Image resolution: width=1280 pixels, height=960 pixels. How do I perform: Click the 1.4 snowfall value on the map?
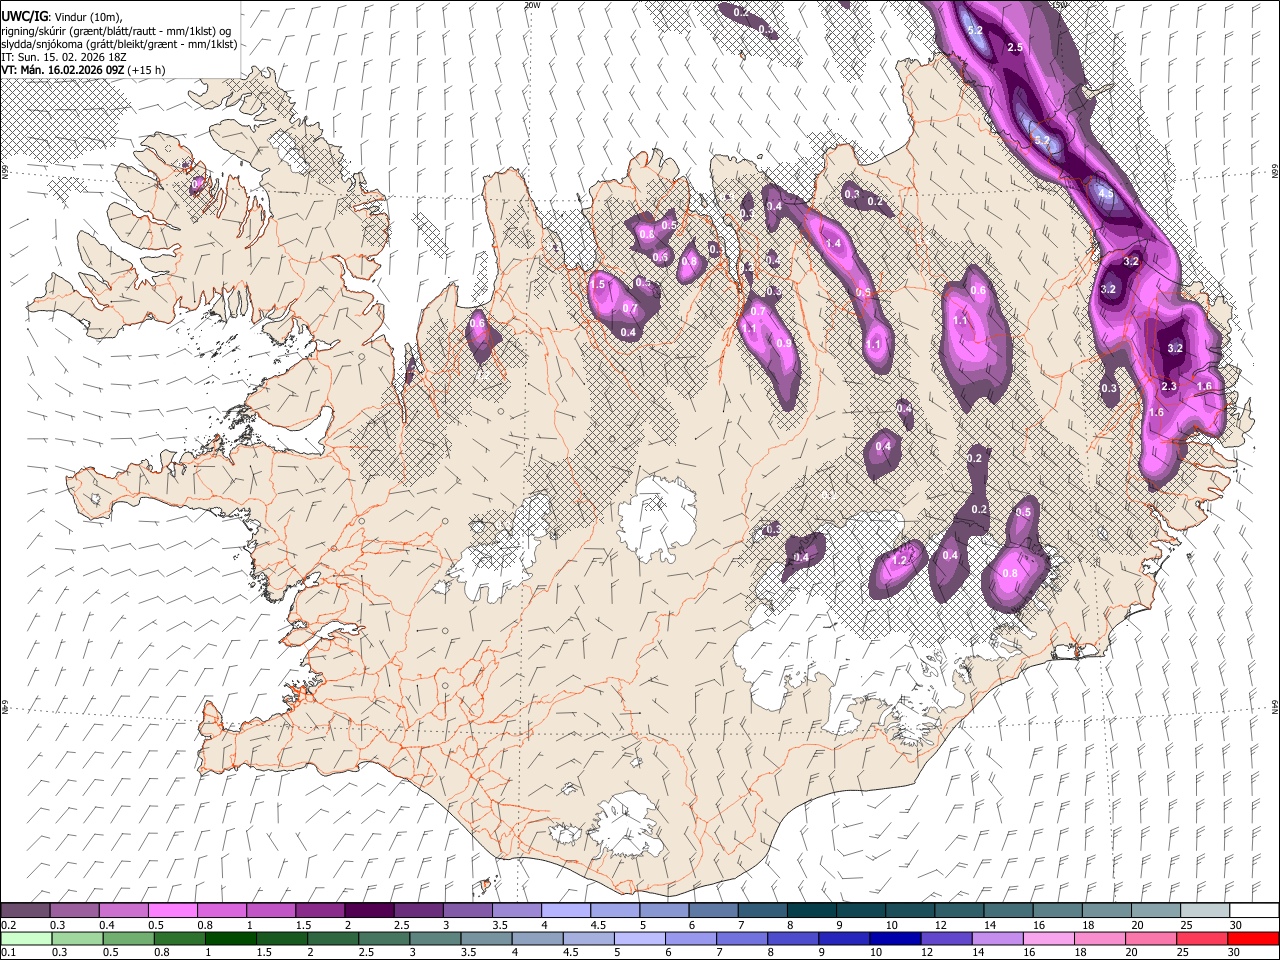click(833, 243)
